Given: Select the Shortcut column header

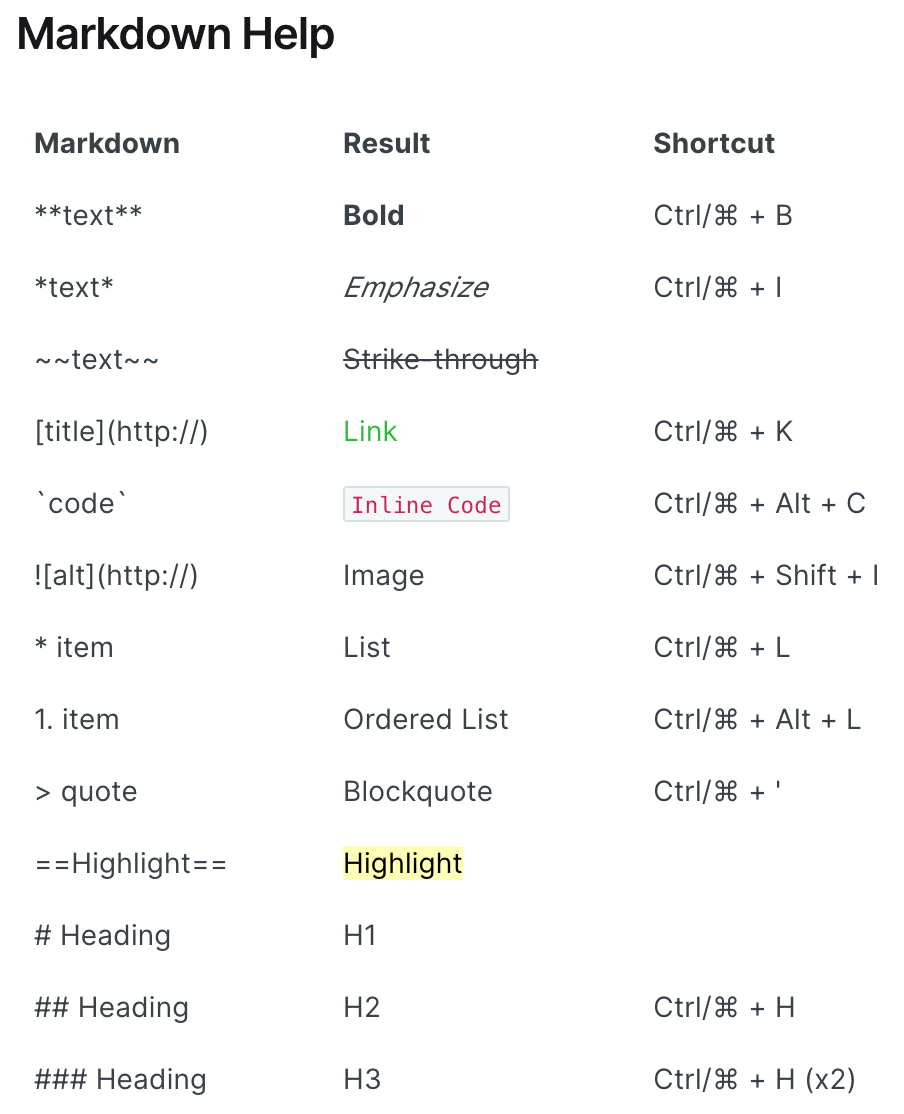Looking at the screenshot, I should [714, 144].
